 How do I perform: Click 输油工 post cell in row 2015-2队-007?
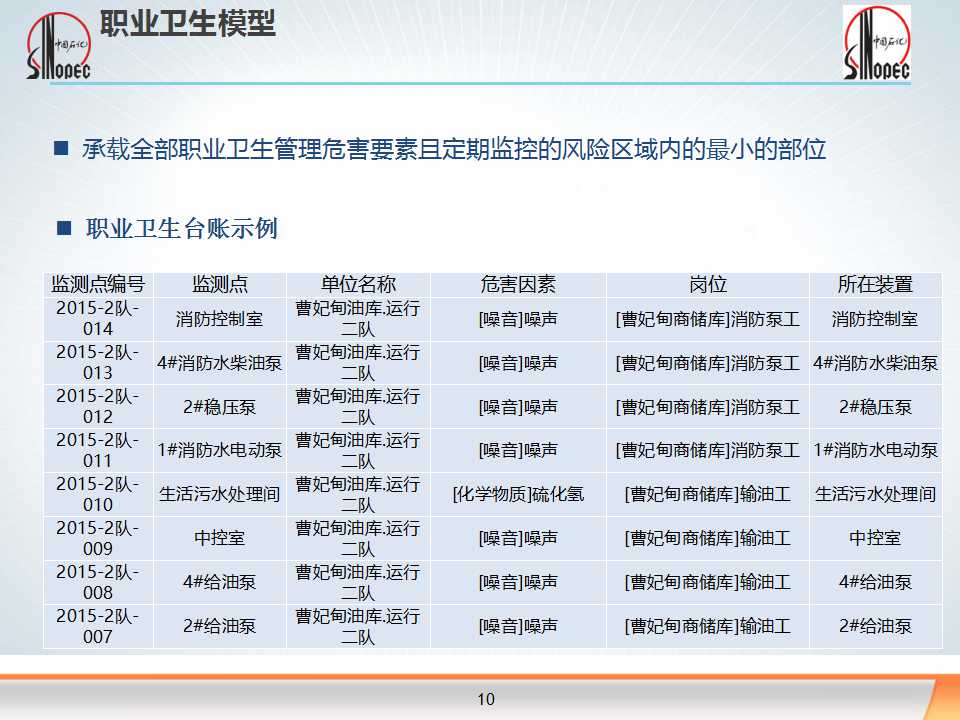click(x=708, y=626)
